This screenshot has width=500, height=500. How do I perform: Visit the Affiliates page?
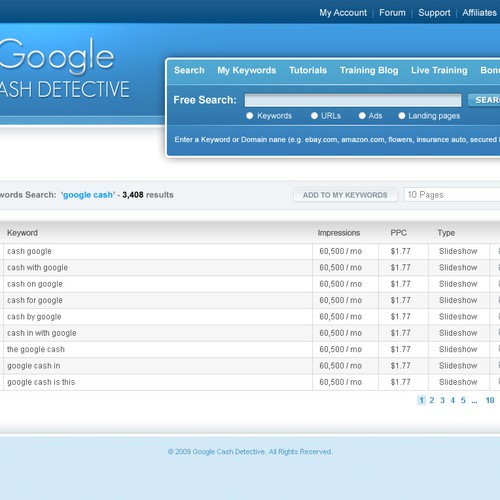click(x=479, y=13)
